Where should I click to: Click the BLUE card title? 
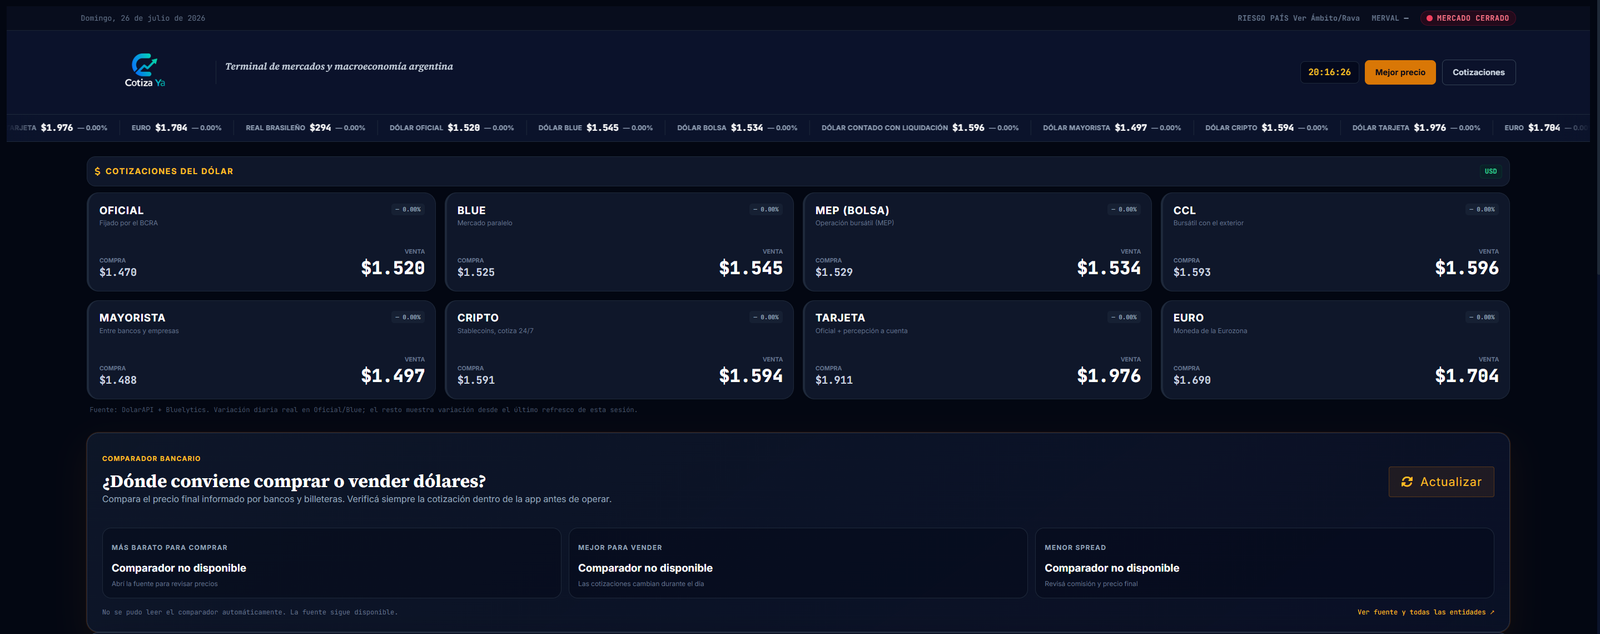(x=471, y=210)
